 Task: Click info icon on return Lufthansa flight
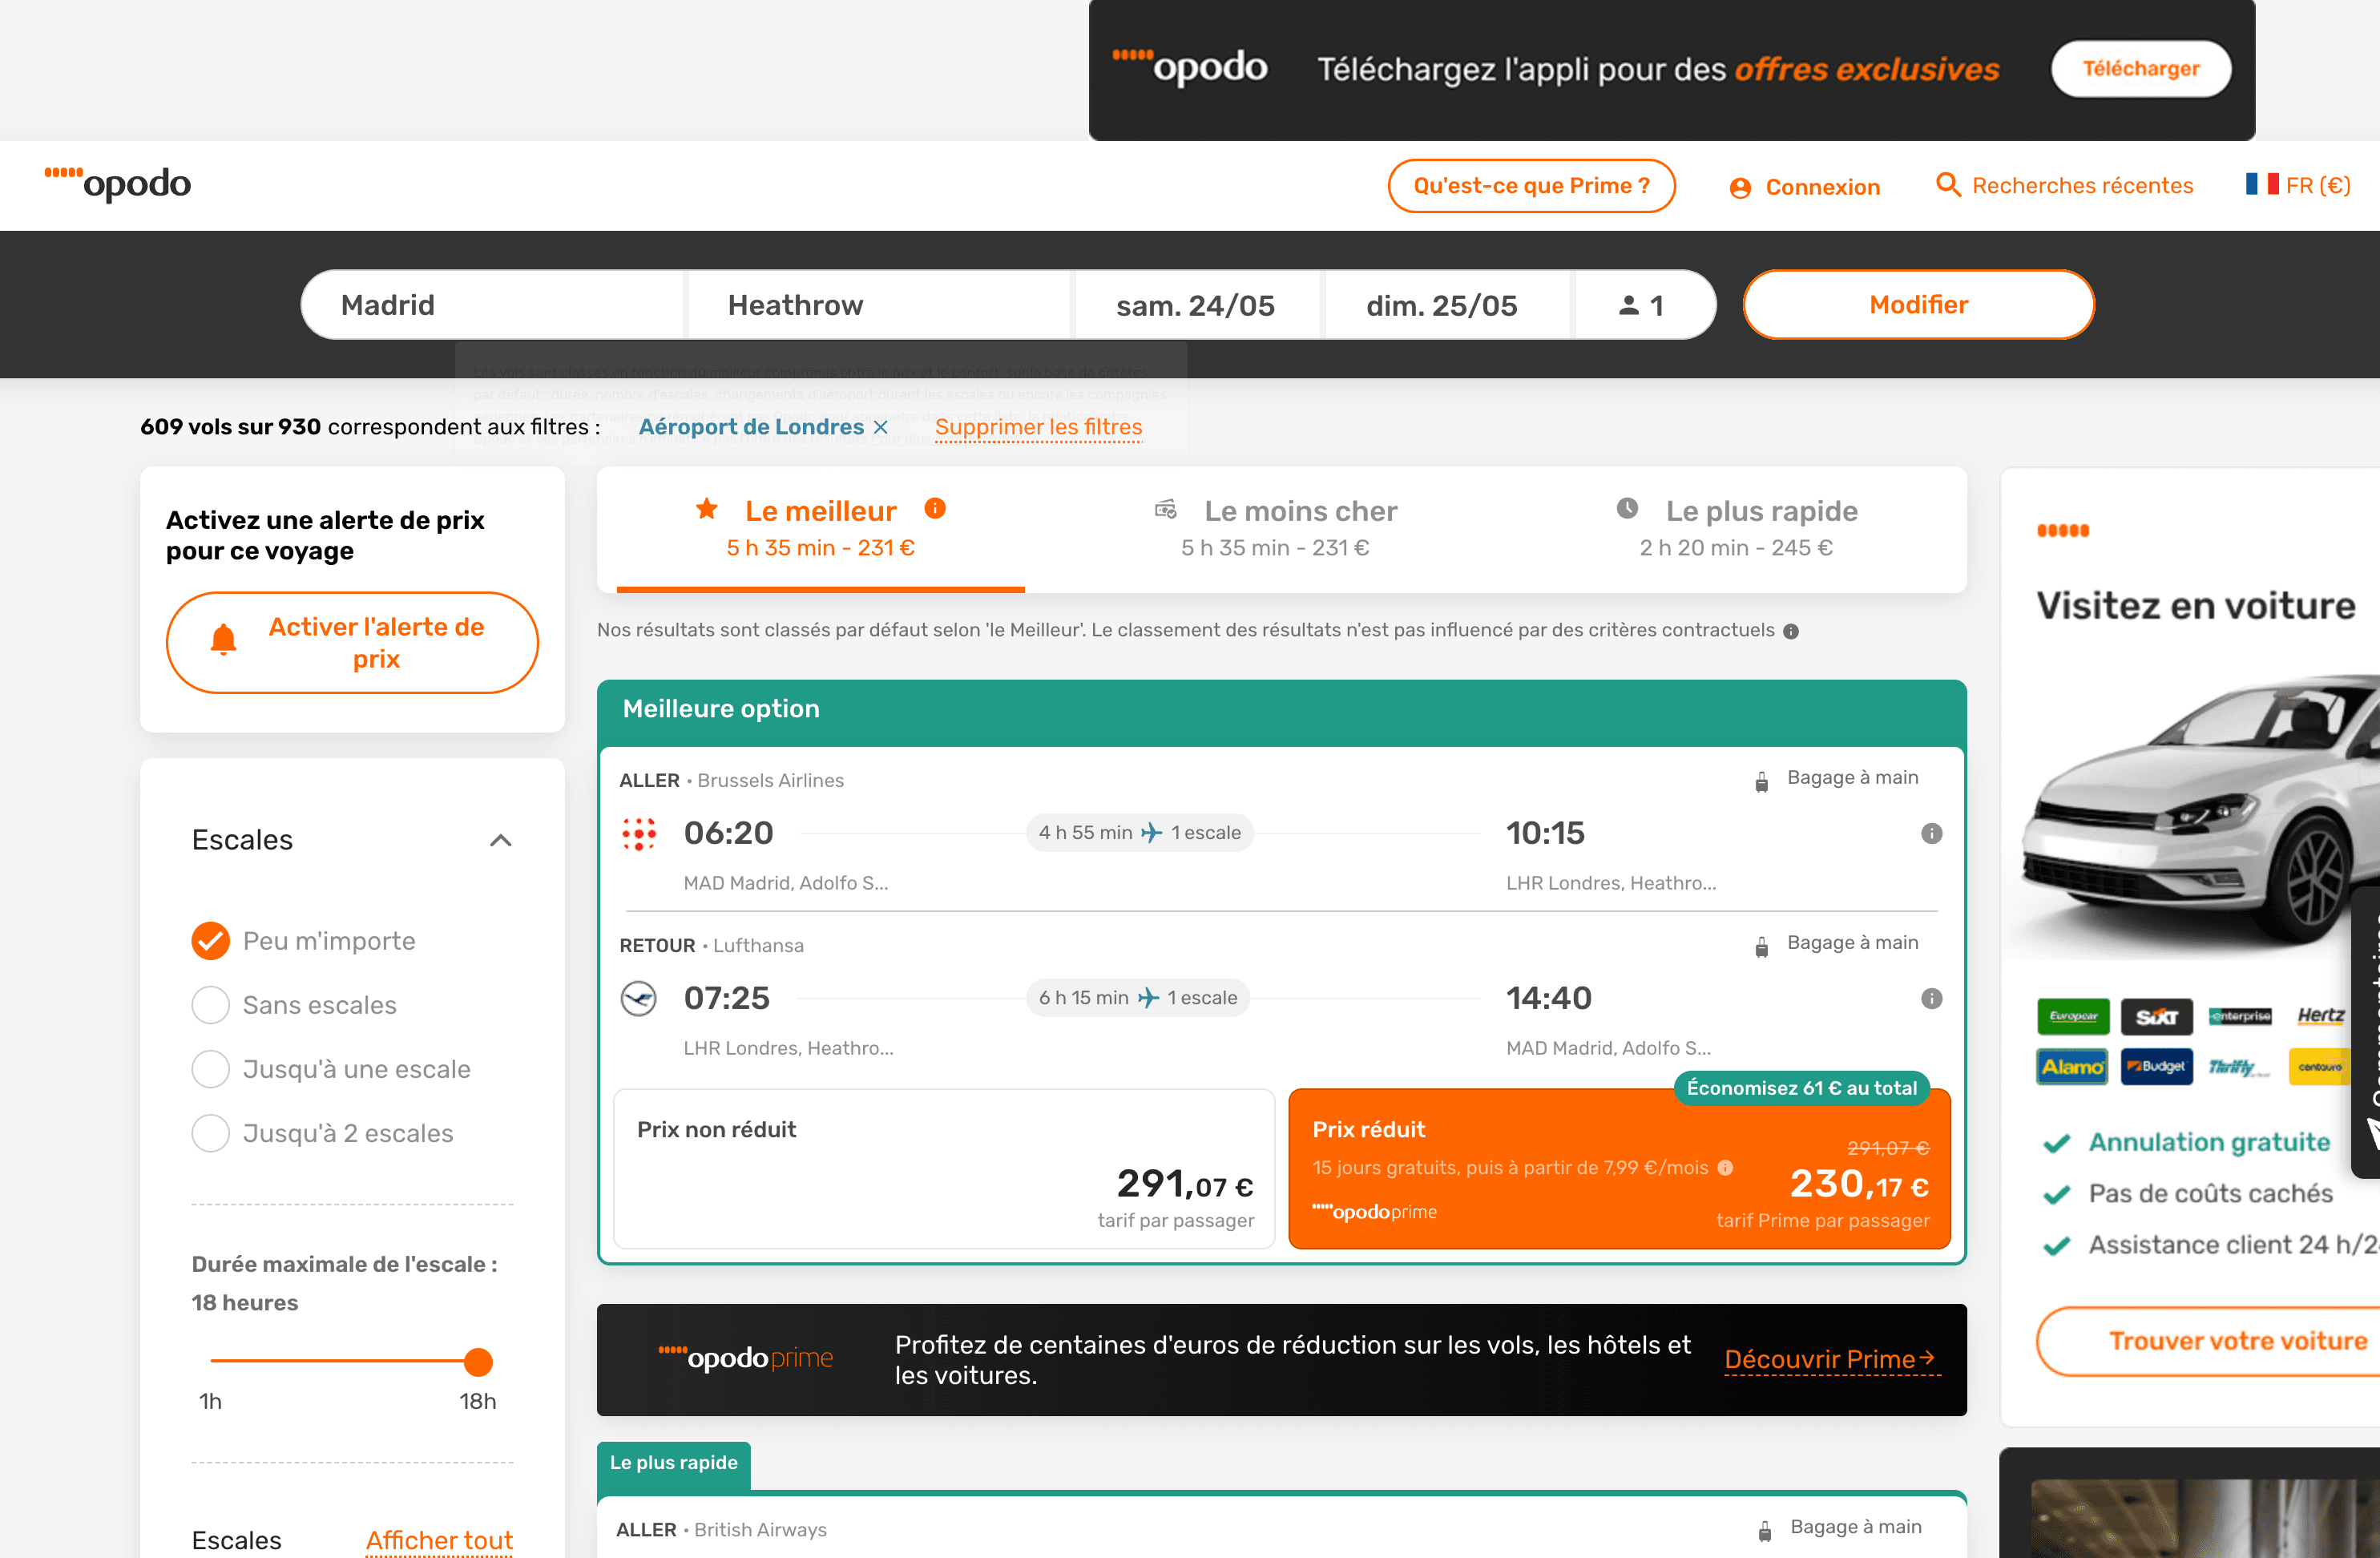point(1931,998)
